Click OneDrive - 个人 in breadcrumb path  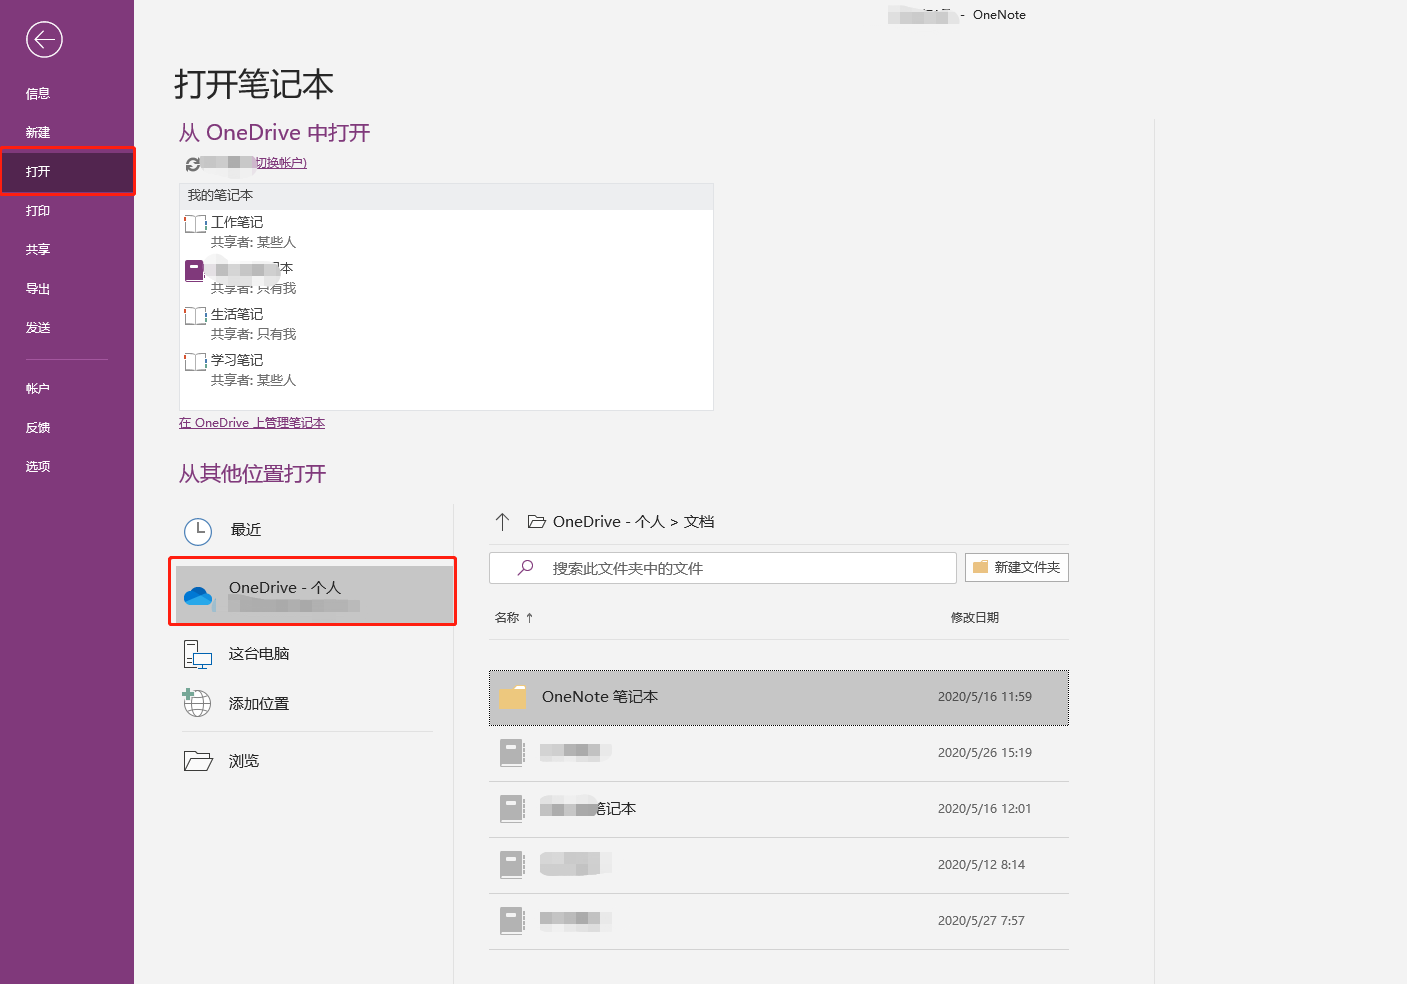tap(609, 522)
